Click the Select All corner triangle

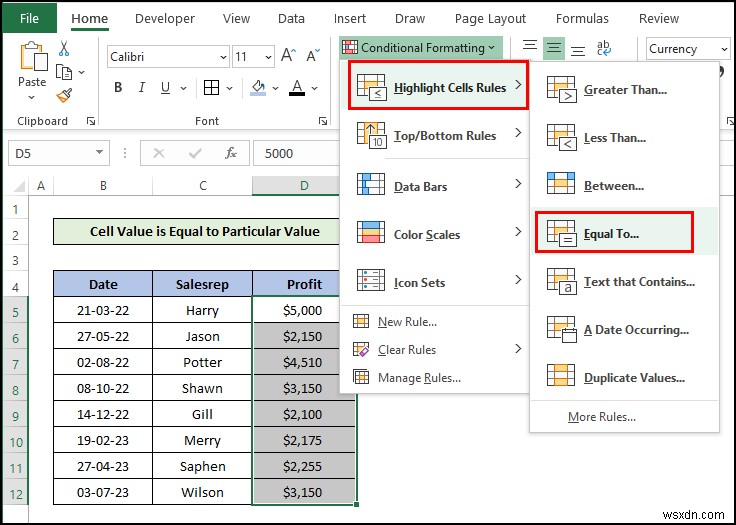(18, 186)
